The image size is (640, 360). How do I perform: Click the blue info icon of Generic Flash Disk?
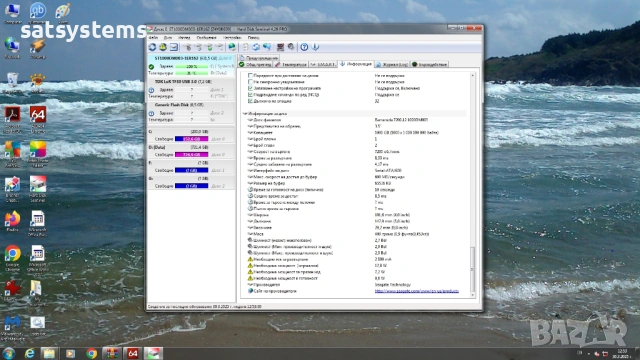(151, 113)
